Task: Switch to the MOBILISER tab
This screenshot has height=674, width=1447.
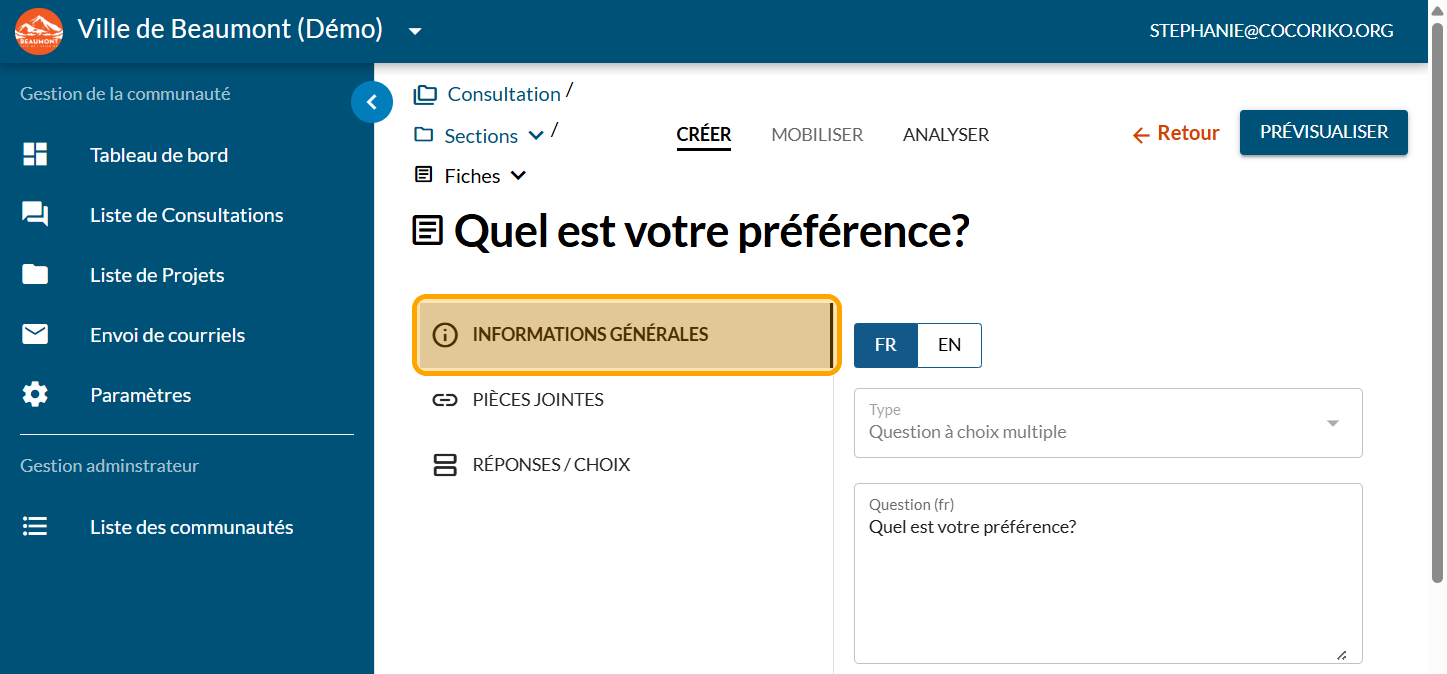Action: (x=817, y=135)
